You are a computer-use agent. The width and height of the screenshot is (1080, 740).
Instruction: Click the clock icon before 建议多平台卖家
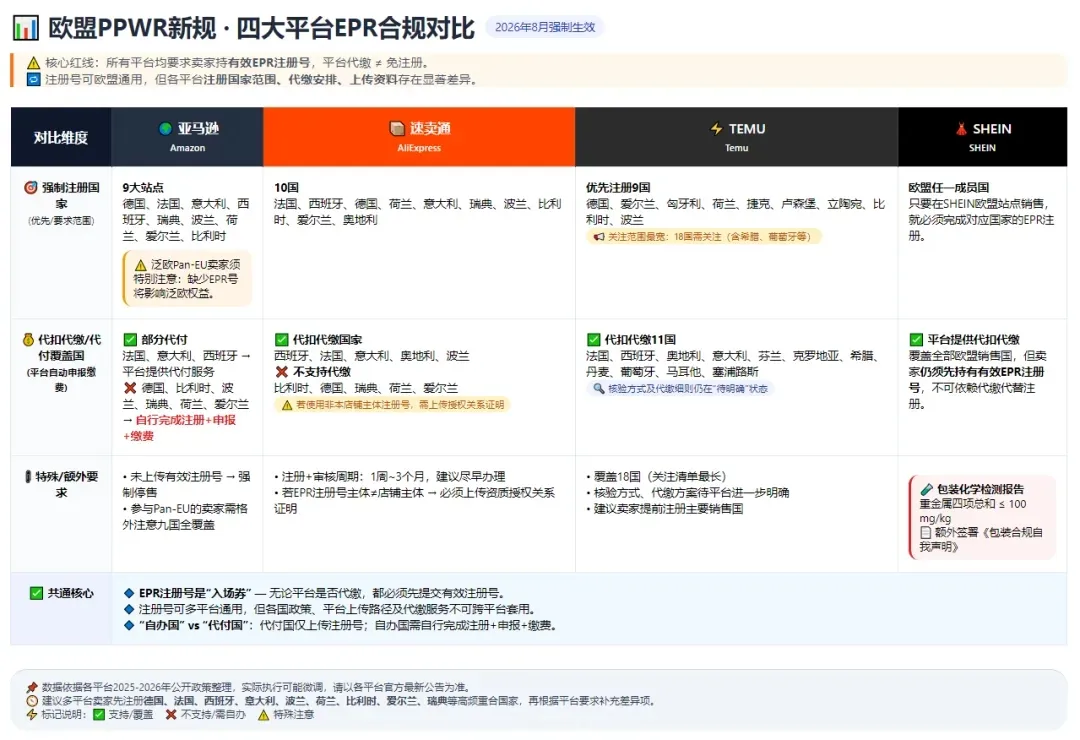tap(32, 701)
